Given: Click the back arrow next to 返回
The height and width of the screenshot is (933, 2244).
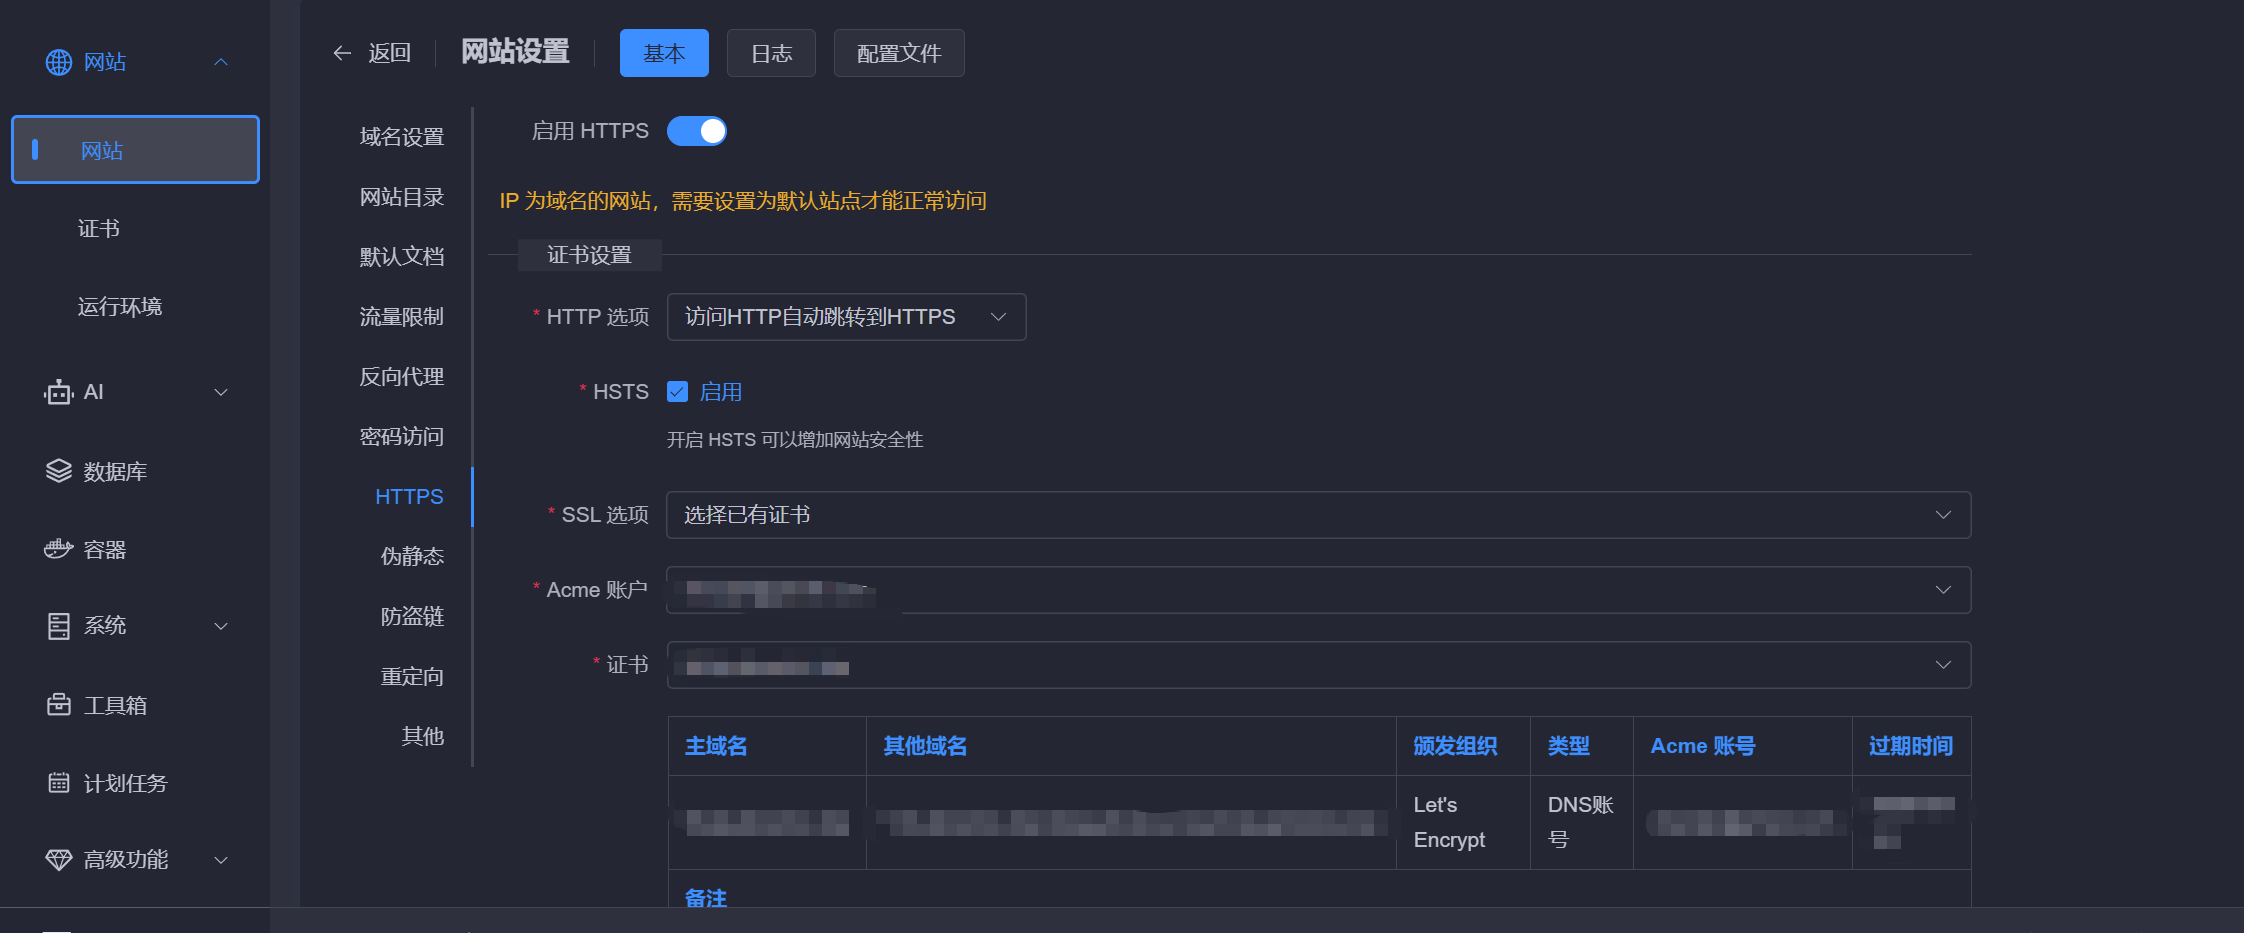Looking at the screenshot, I should click(342, 53).
